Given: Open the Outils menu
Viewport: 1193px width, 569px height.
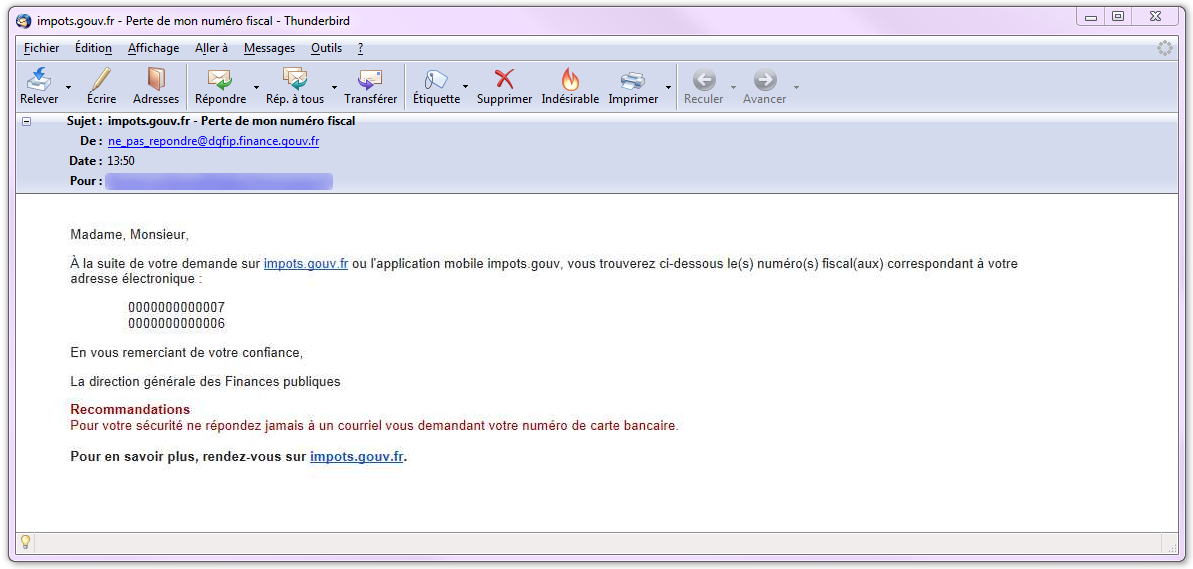Looking at the screenshot, I should coord(326,48).
